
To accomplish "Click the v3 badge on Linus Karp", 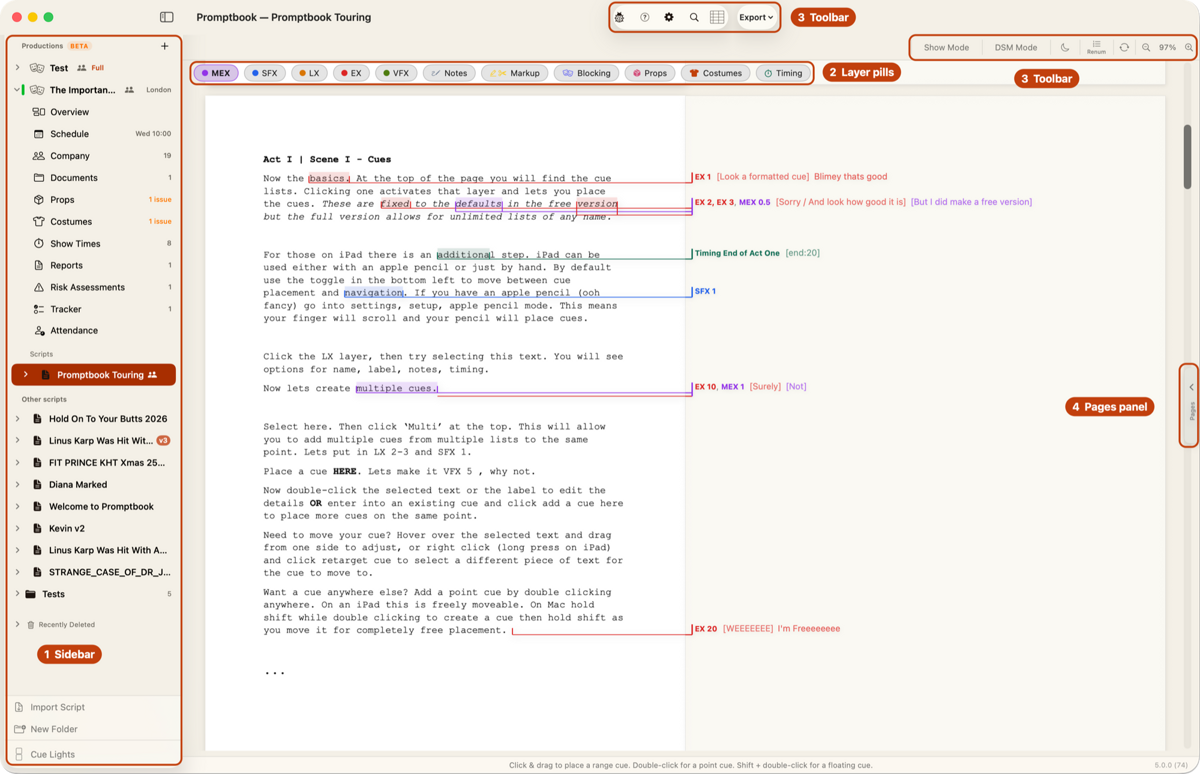I will pos(163,441).
